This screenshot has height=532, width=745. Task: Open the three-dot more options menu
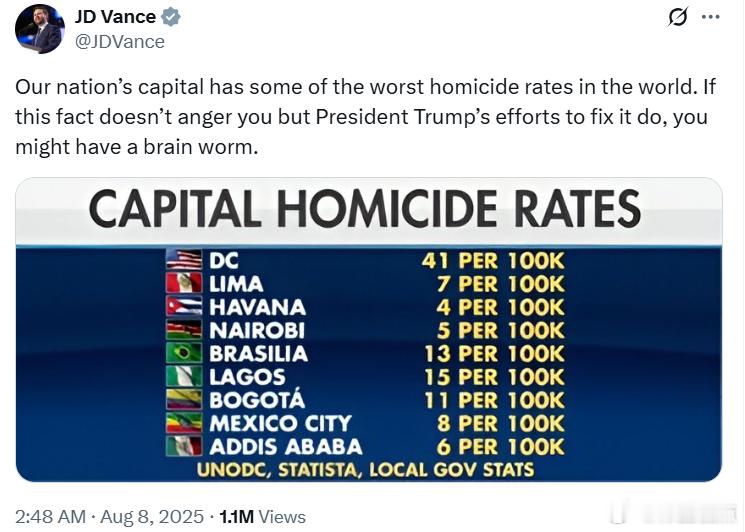(710, 17)
